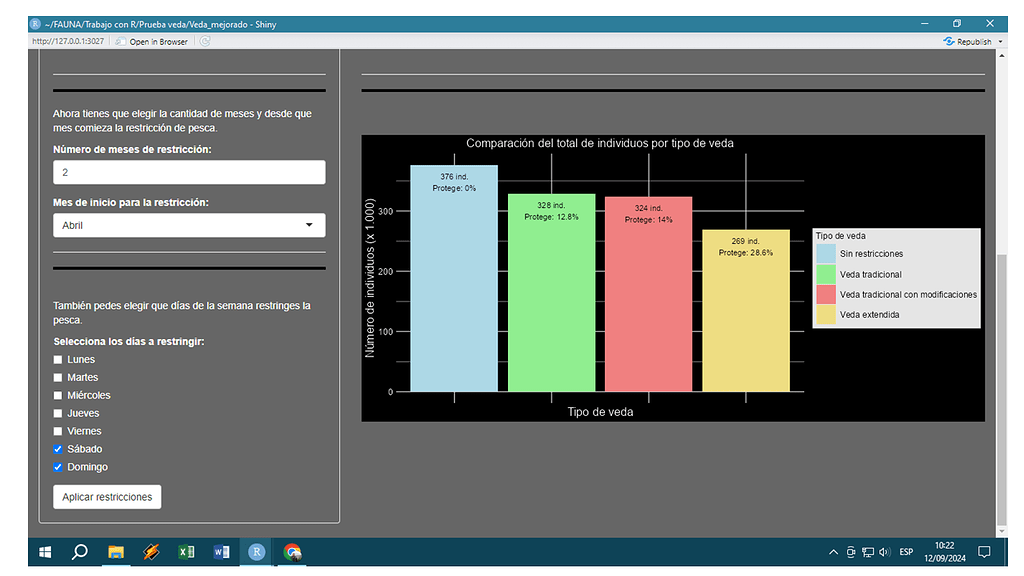The width and height of the screenshot is (1024, 576).
Task: Open RStudio from the taskbar
Action: pyautogui.click(x=256, y=551)
